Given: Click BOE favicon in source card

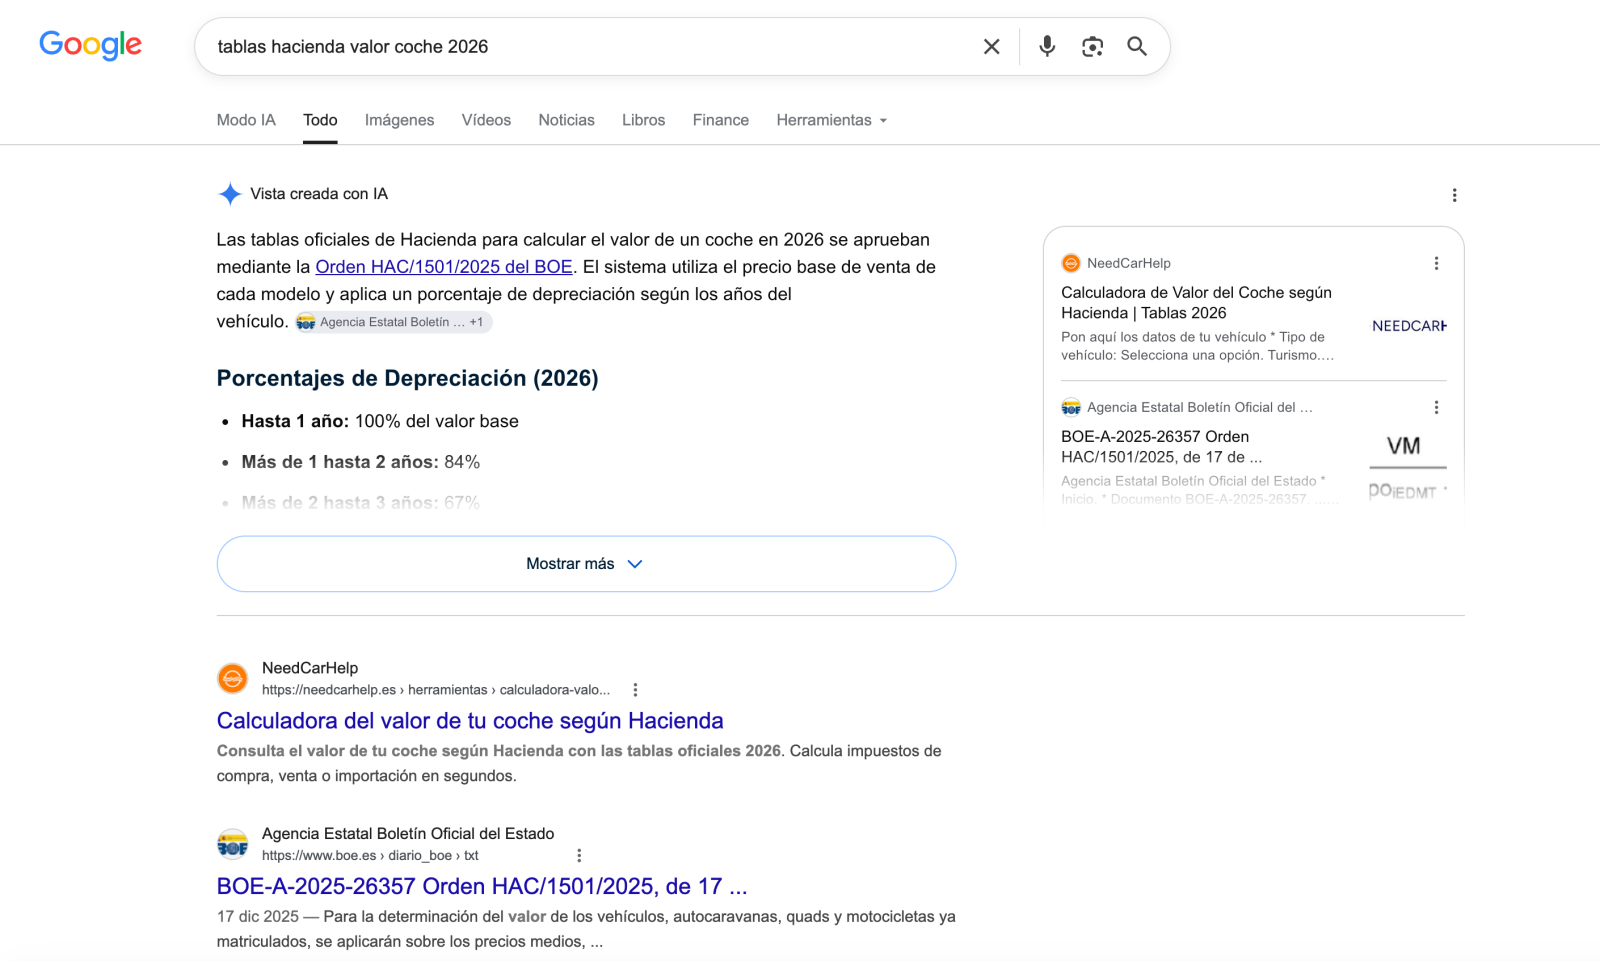Looking at the screenshot, I should point(1071,407).
